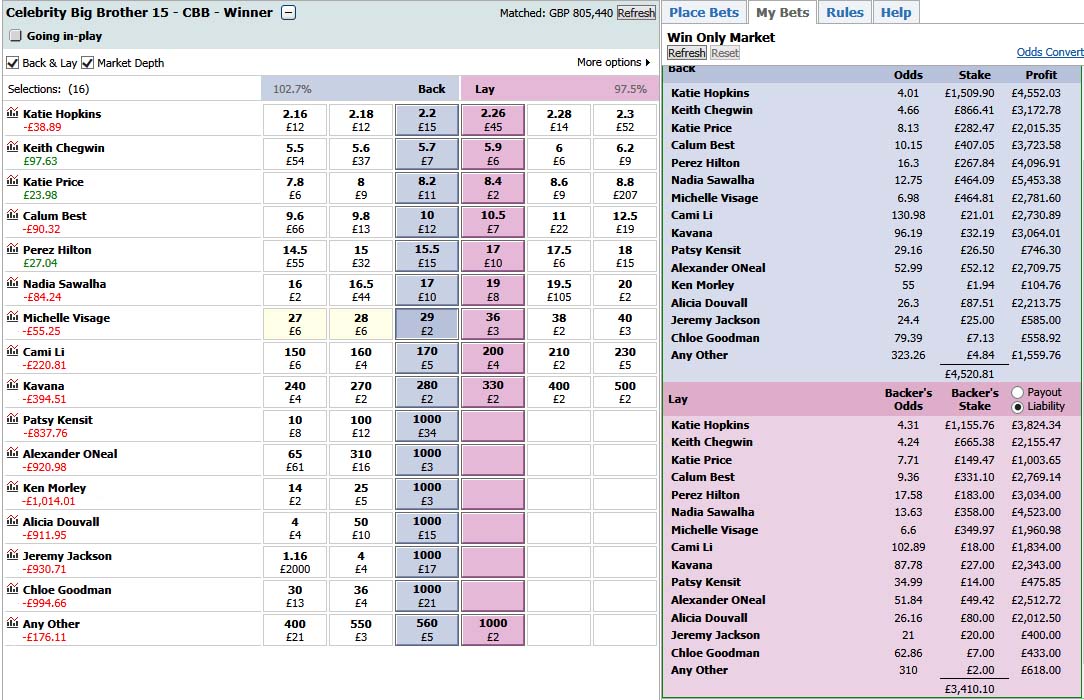The height and width of the screenshot is (700, 1084).
Task: Switch to the Place Bets tab
Action: tap(704, 12)
